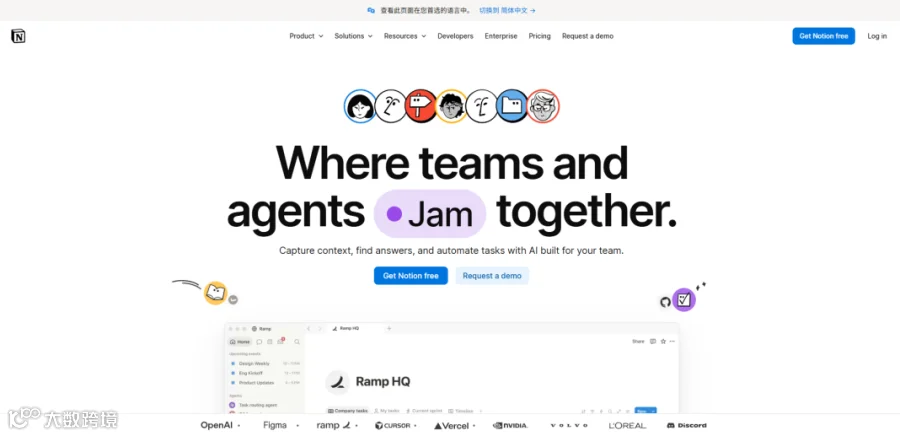The image size is (900, 436).
Task: Click the Log in link
Action: (x=876, y=36)
